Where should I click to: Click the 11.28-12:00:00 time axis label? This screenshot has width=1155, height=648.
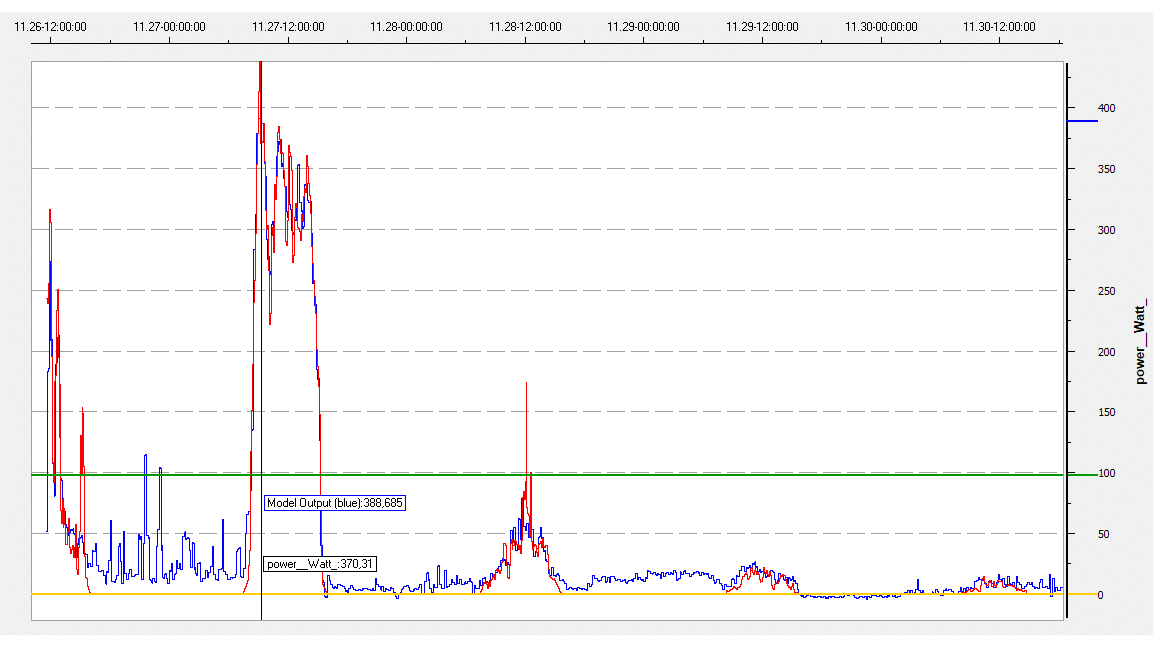click(x=525, y=27)
